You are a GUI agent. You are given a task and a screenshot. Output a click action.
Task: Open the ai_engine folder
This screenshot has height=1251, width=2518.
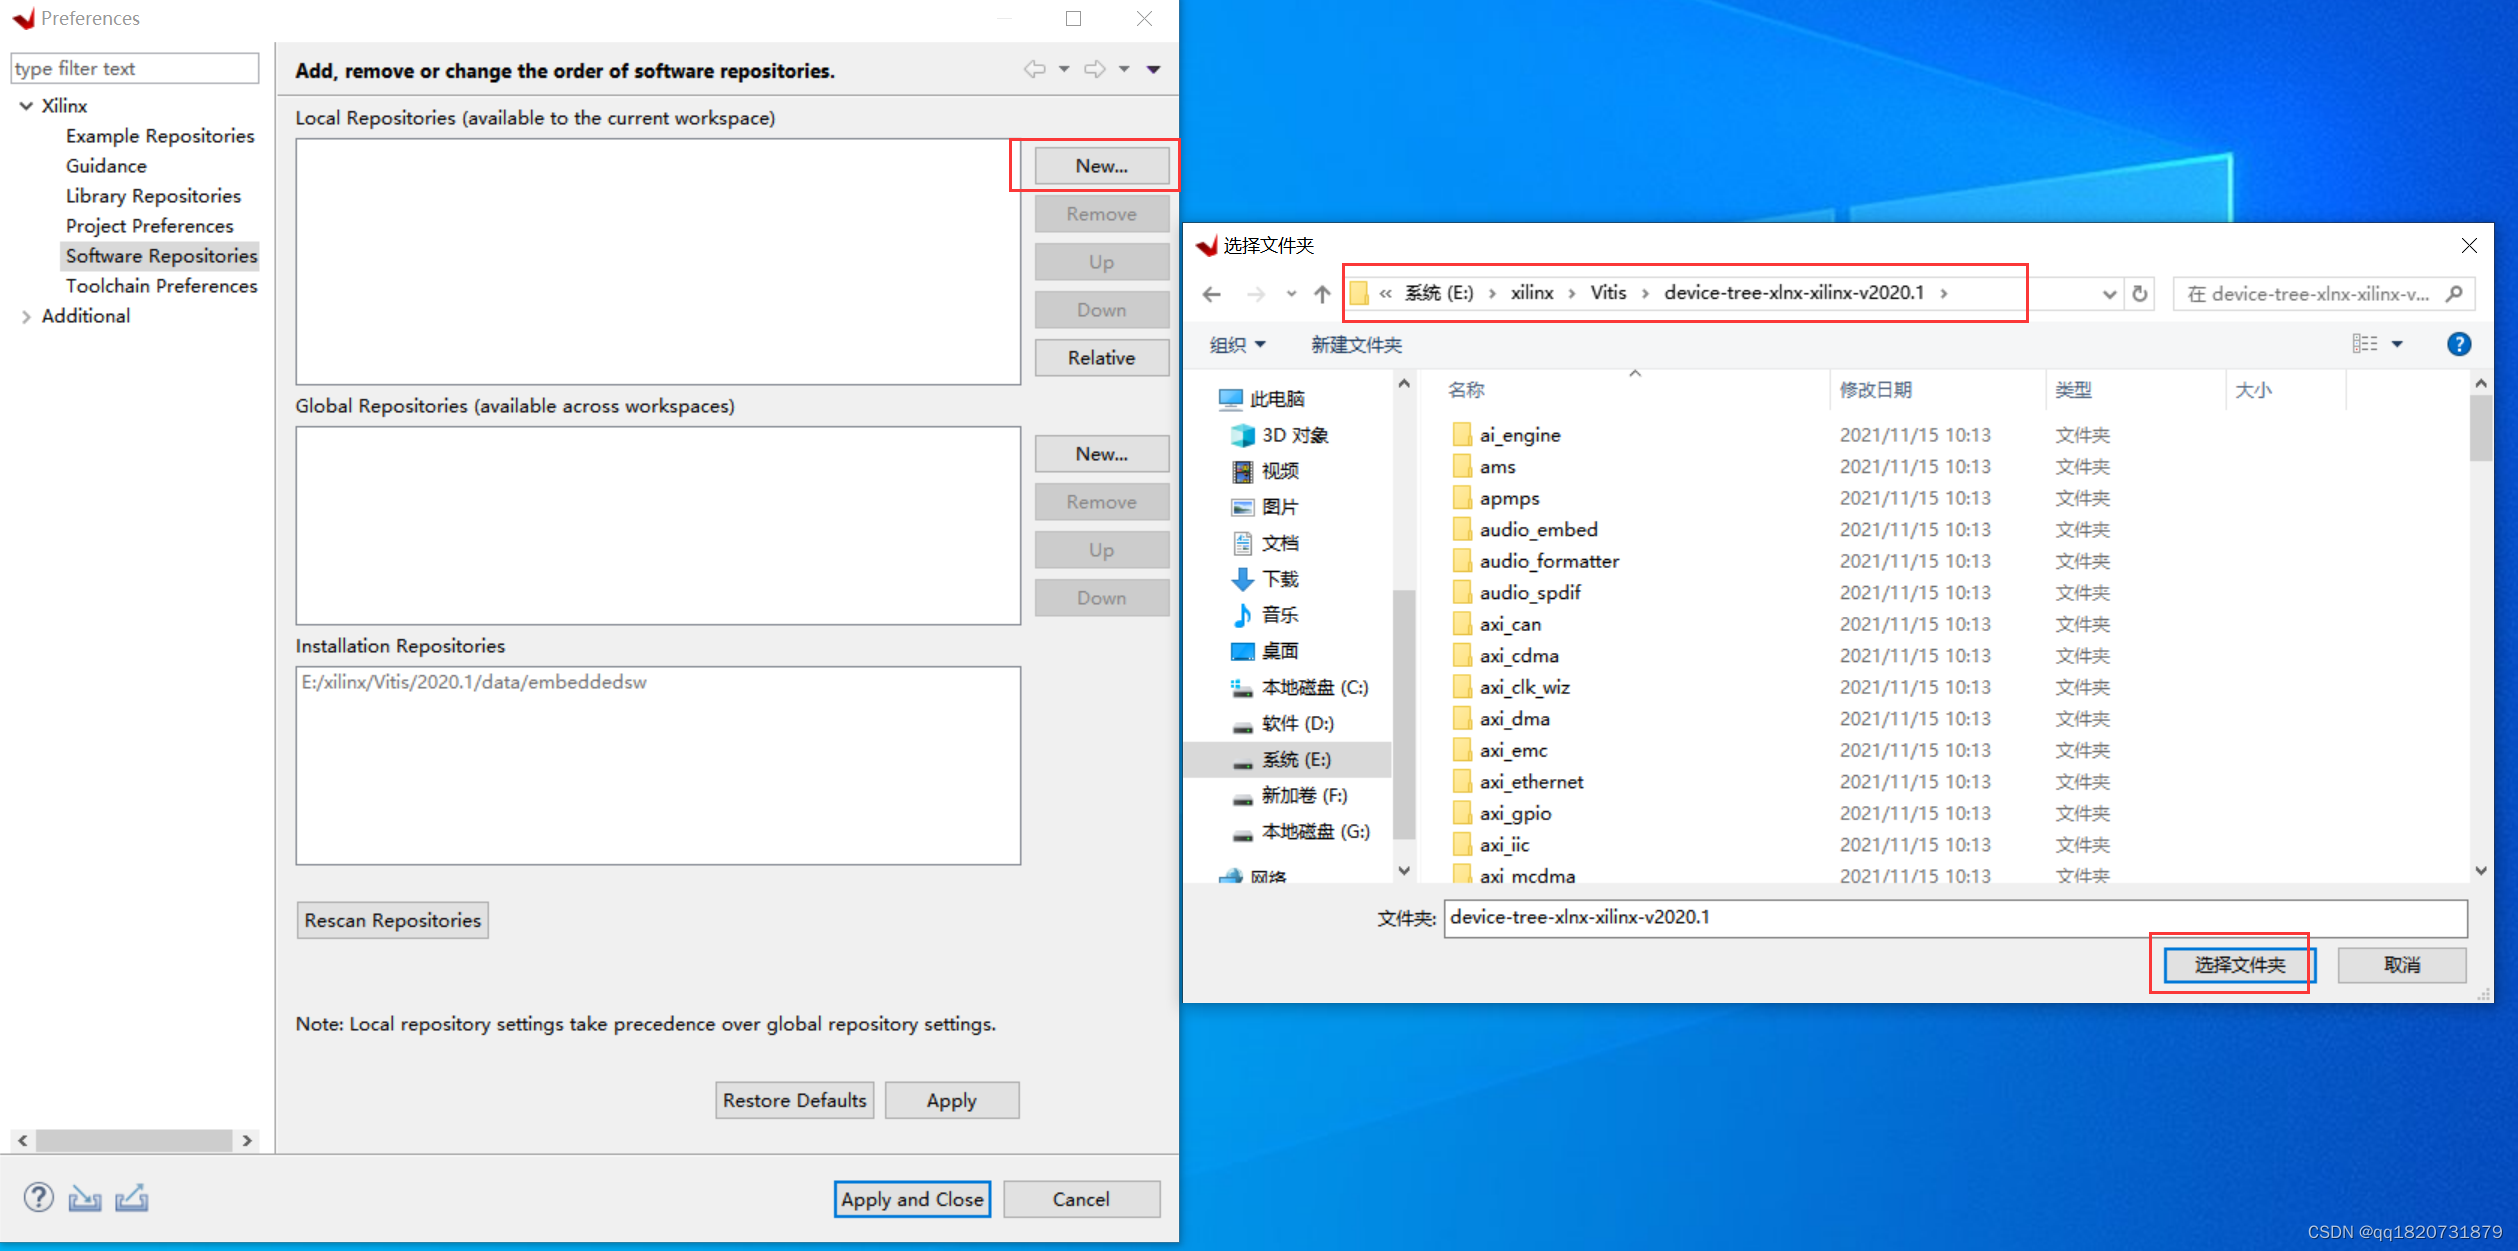[1519, 435]
